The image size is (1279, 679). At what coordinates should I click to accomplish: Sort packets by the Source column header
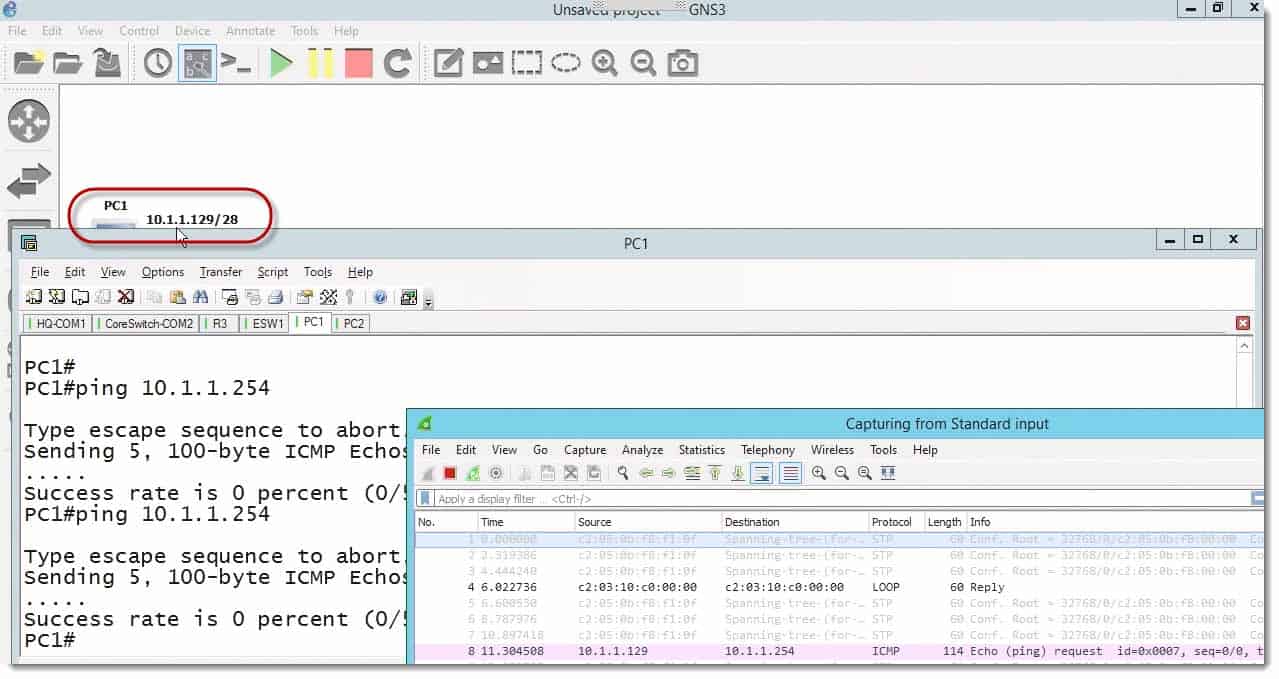pos(648,522)
